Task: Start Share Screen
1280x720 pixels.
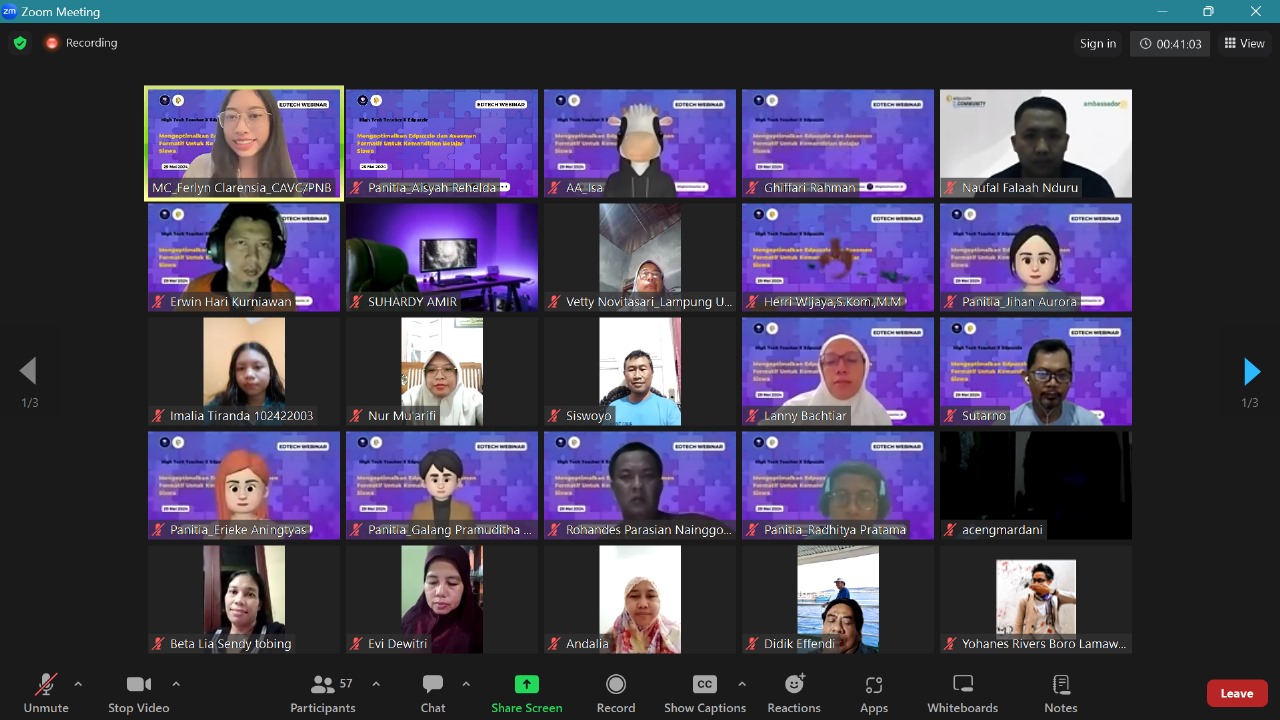Action: 526,693
